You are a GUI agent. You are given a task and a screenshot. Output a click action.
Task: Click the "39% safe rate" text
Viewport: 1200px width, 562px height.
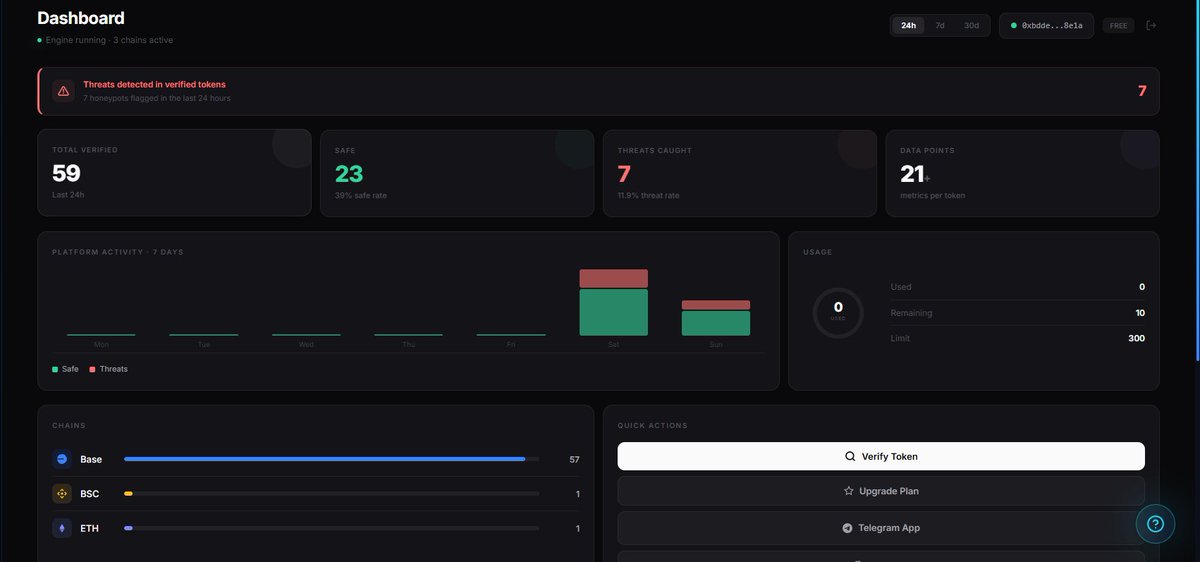tap(361, 195)
